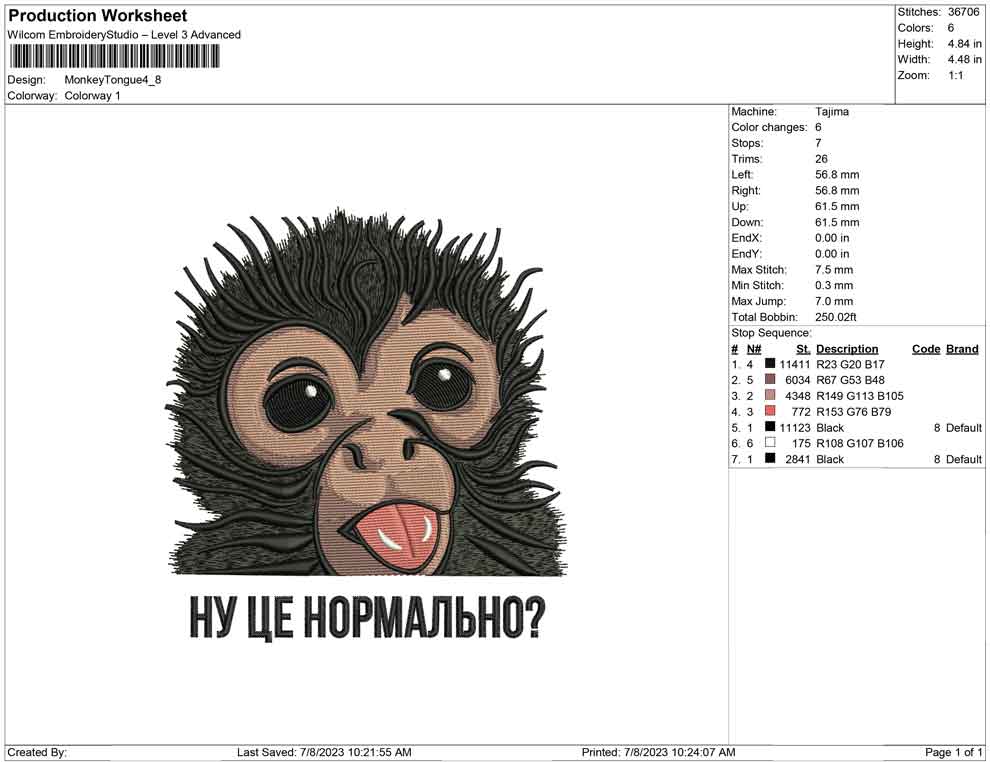Image resolution: width=990 pixels, height=762 pixels.
Task: Click the Max Stitch value "7.5 mm"
Action: point(834,270)
